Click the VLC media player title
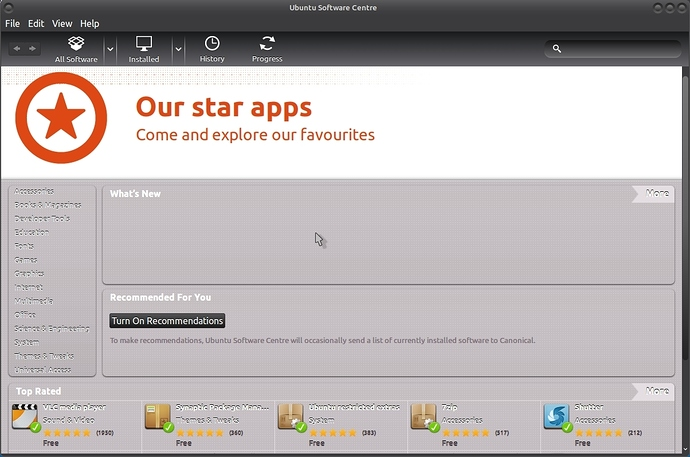This screenshot has height=457, width=690. 74,407
